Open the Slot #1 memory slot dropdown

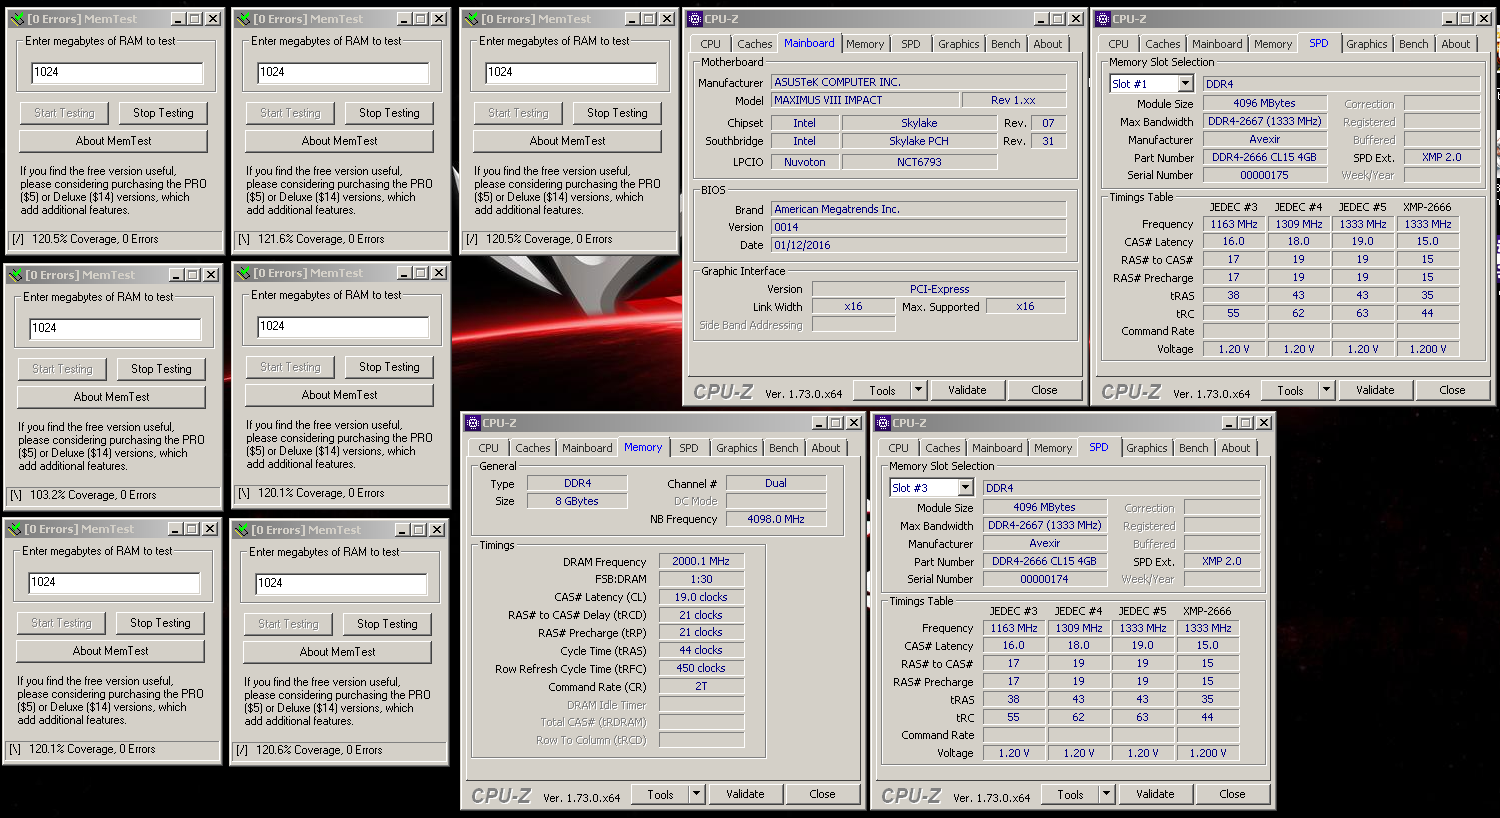(x=1186, y=84)
